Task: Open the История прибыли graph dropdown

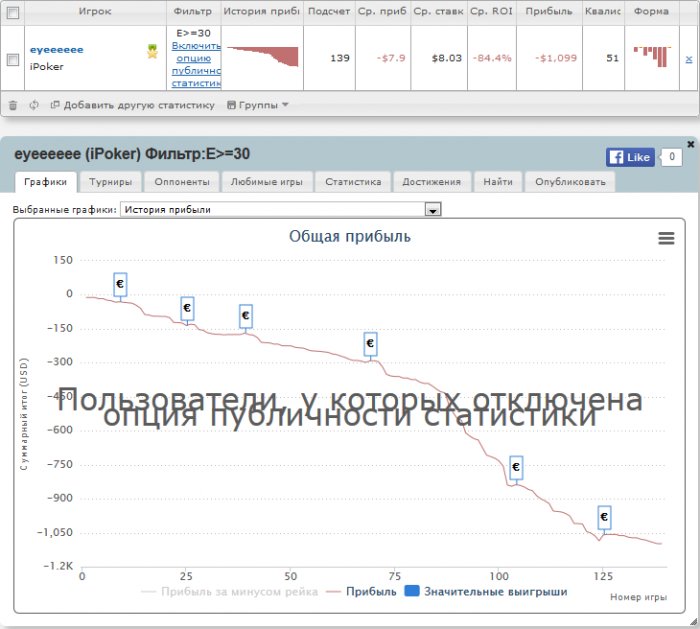Action: point(281,209)
